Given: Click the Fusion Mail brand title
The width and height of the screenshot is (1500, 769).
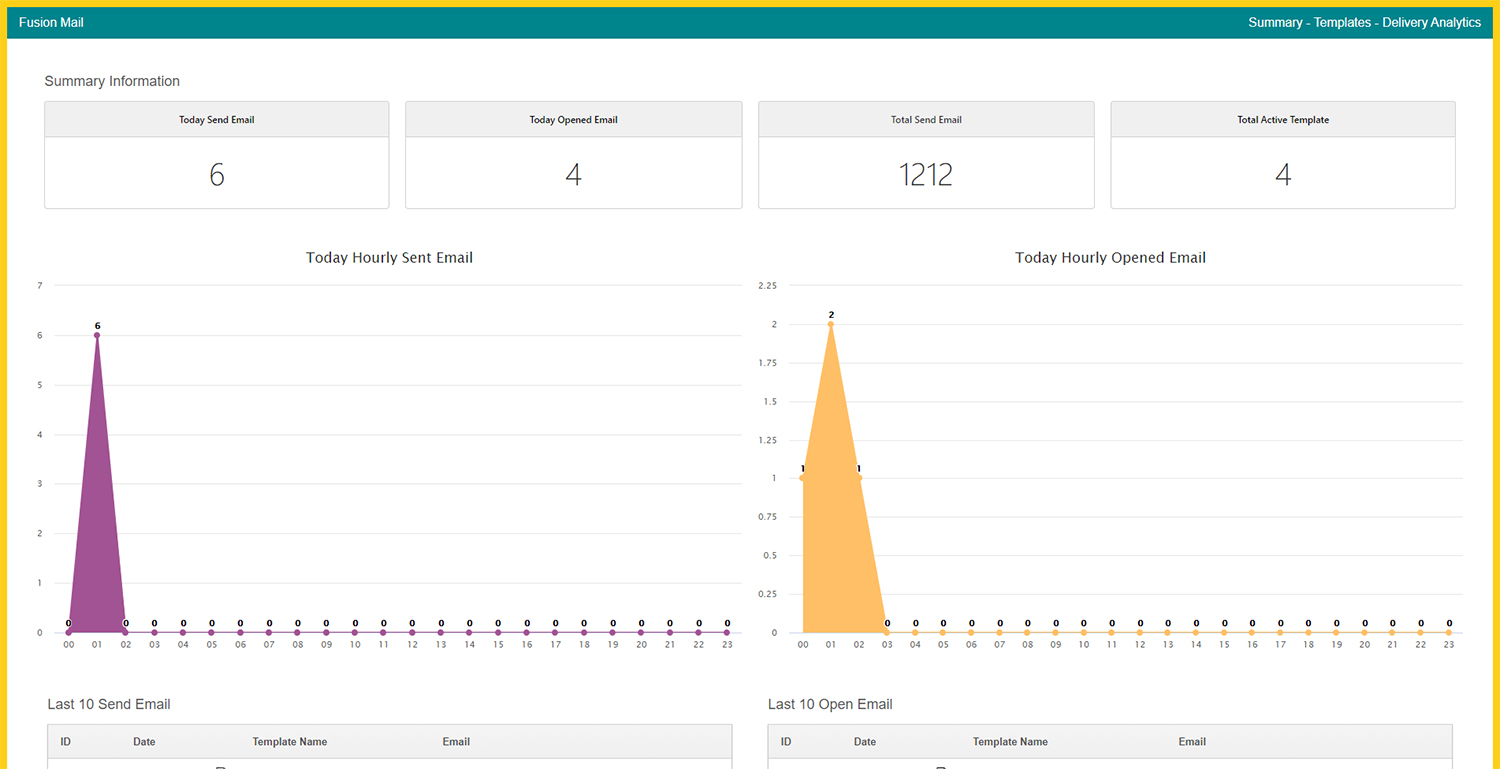Looking at the screenshot, I should 51,22.
